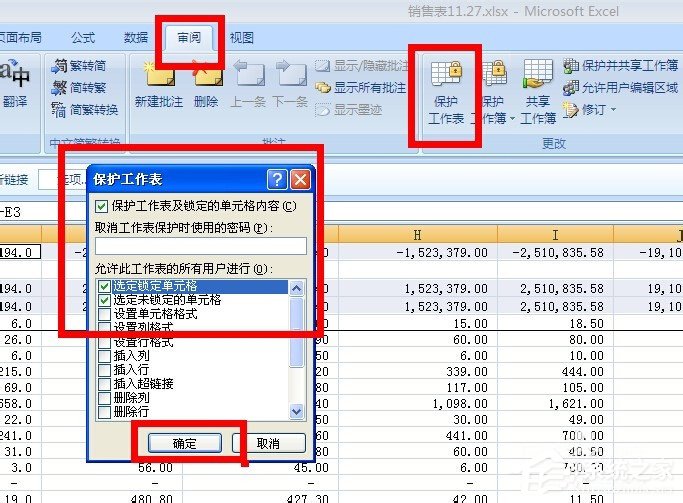Open the 审阅 ribbon tab
Screen dimensions: 683x503
189,38
